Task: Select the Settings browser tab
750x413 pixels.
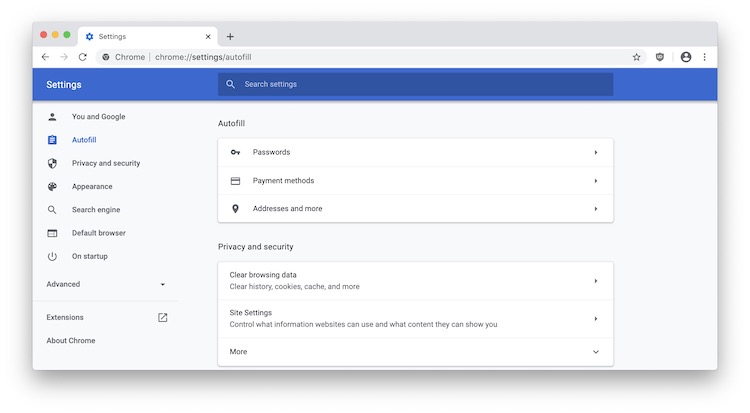Action: tap(148, 36)
